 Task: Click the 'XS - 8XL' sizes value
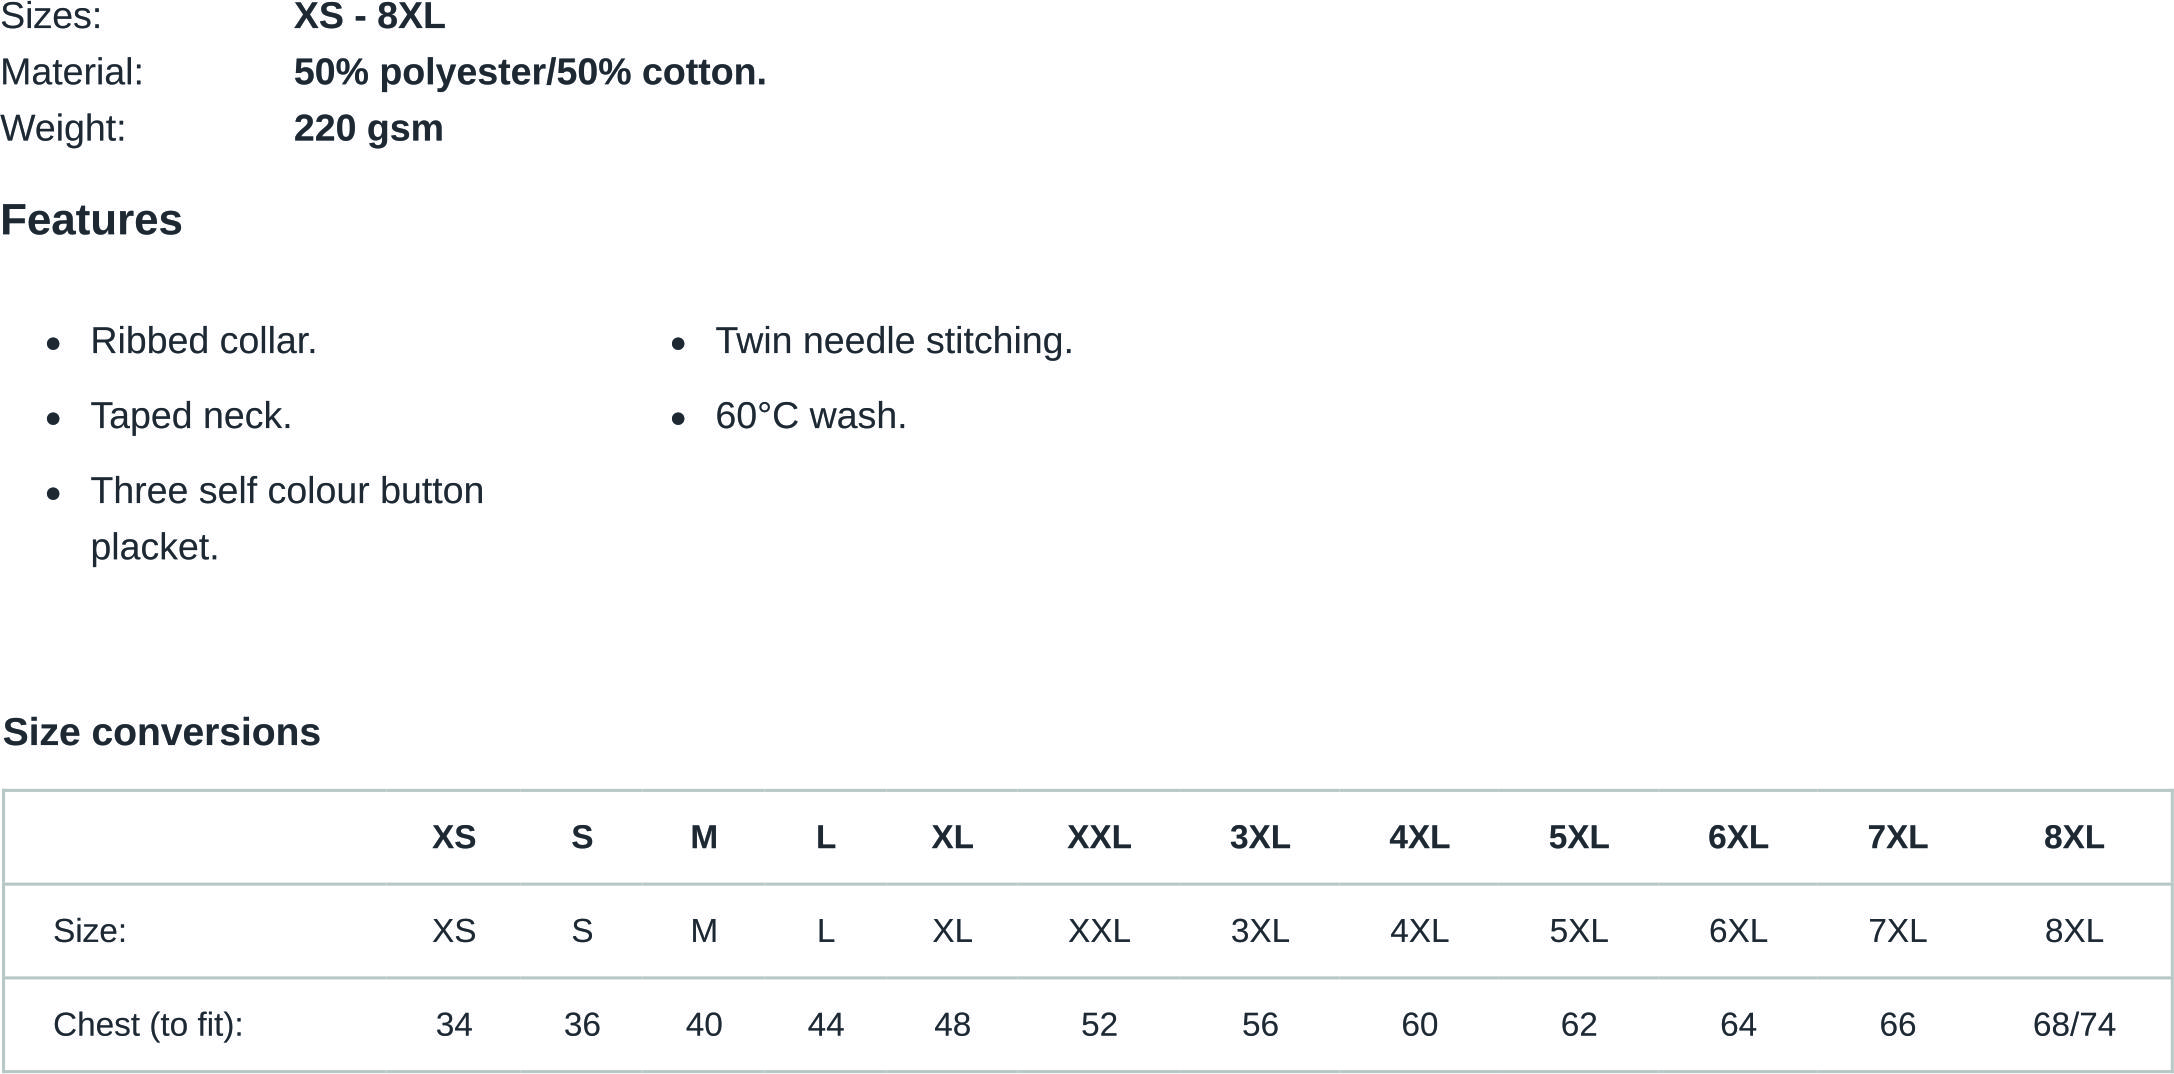[369, 17]
